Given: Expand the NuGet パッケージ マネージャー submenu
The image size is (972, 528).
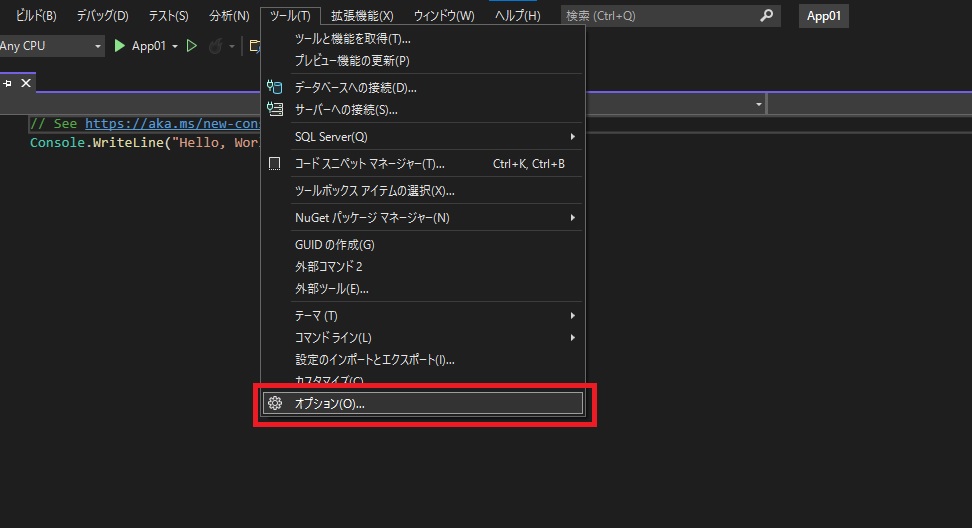Looking at the screenshot, I should [573, 218].
